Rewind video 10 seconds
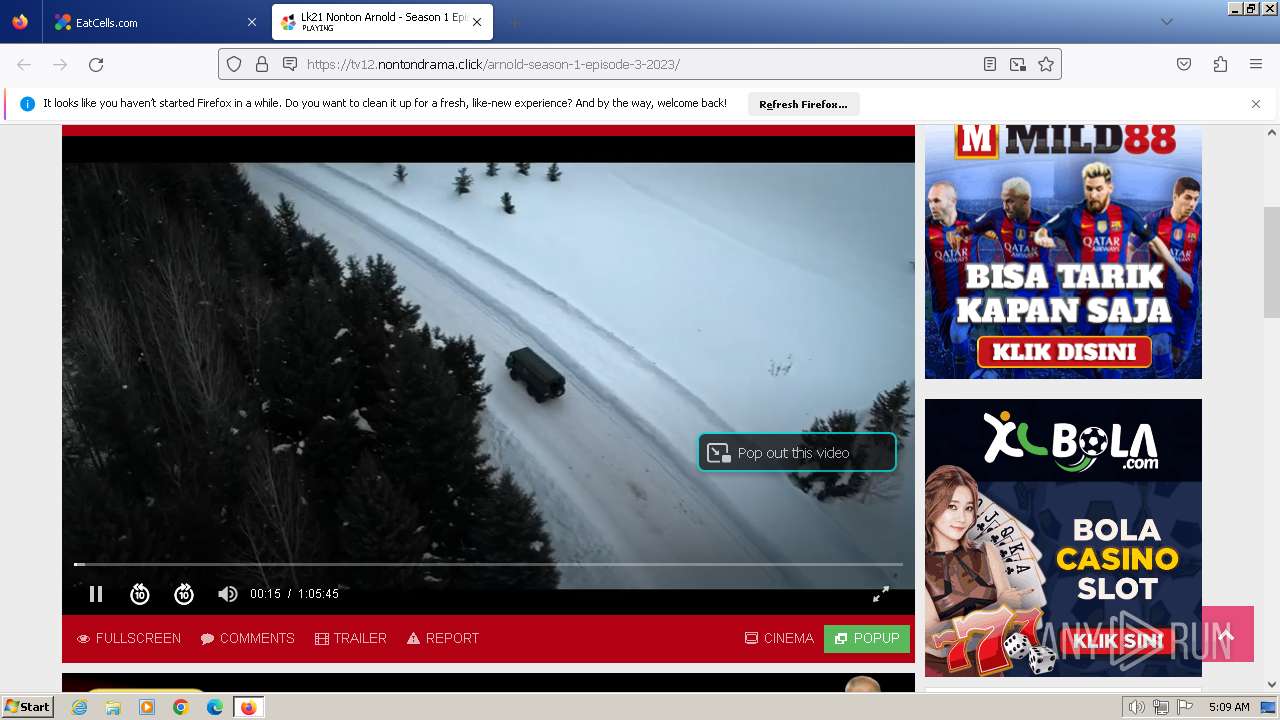This screenshot has width=1280, height=720. pos(140,594)
